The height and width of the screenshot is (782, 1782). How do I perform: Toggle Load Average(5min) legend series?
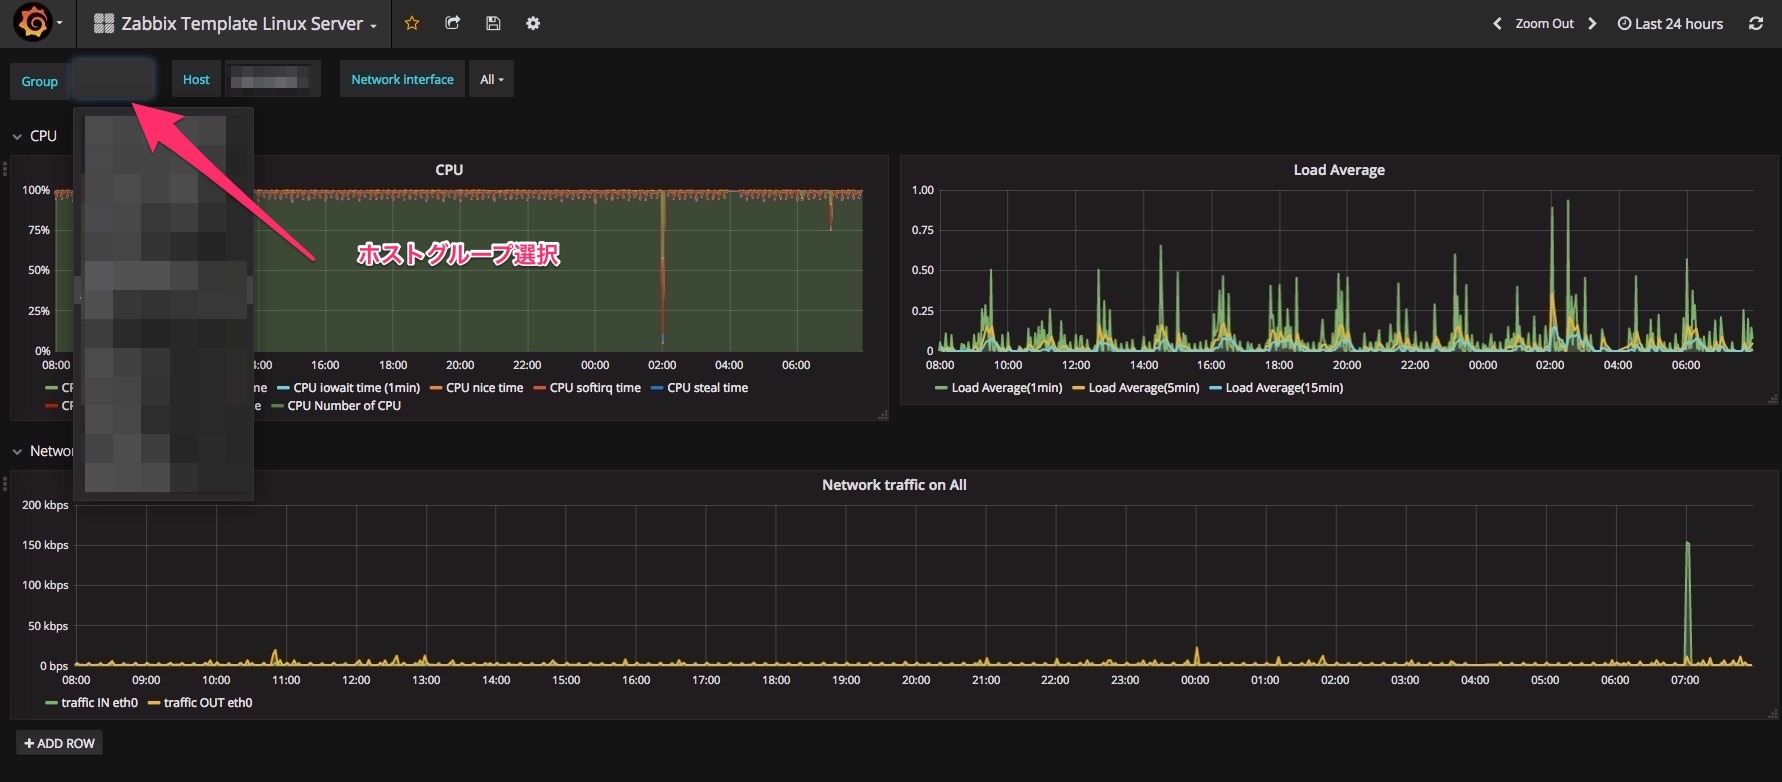[x=1142, y=388]
